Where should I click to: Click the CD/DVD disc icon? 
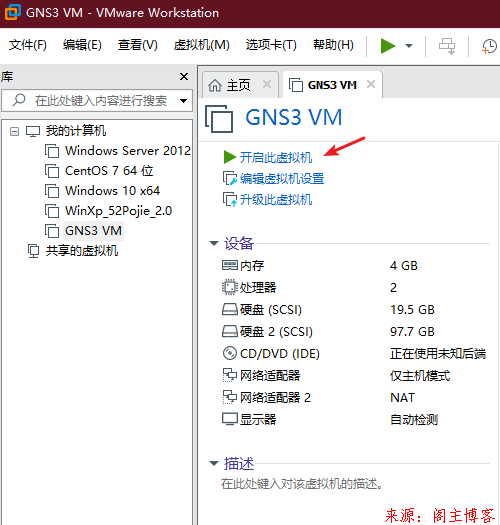(x=230, y=353)
